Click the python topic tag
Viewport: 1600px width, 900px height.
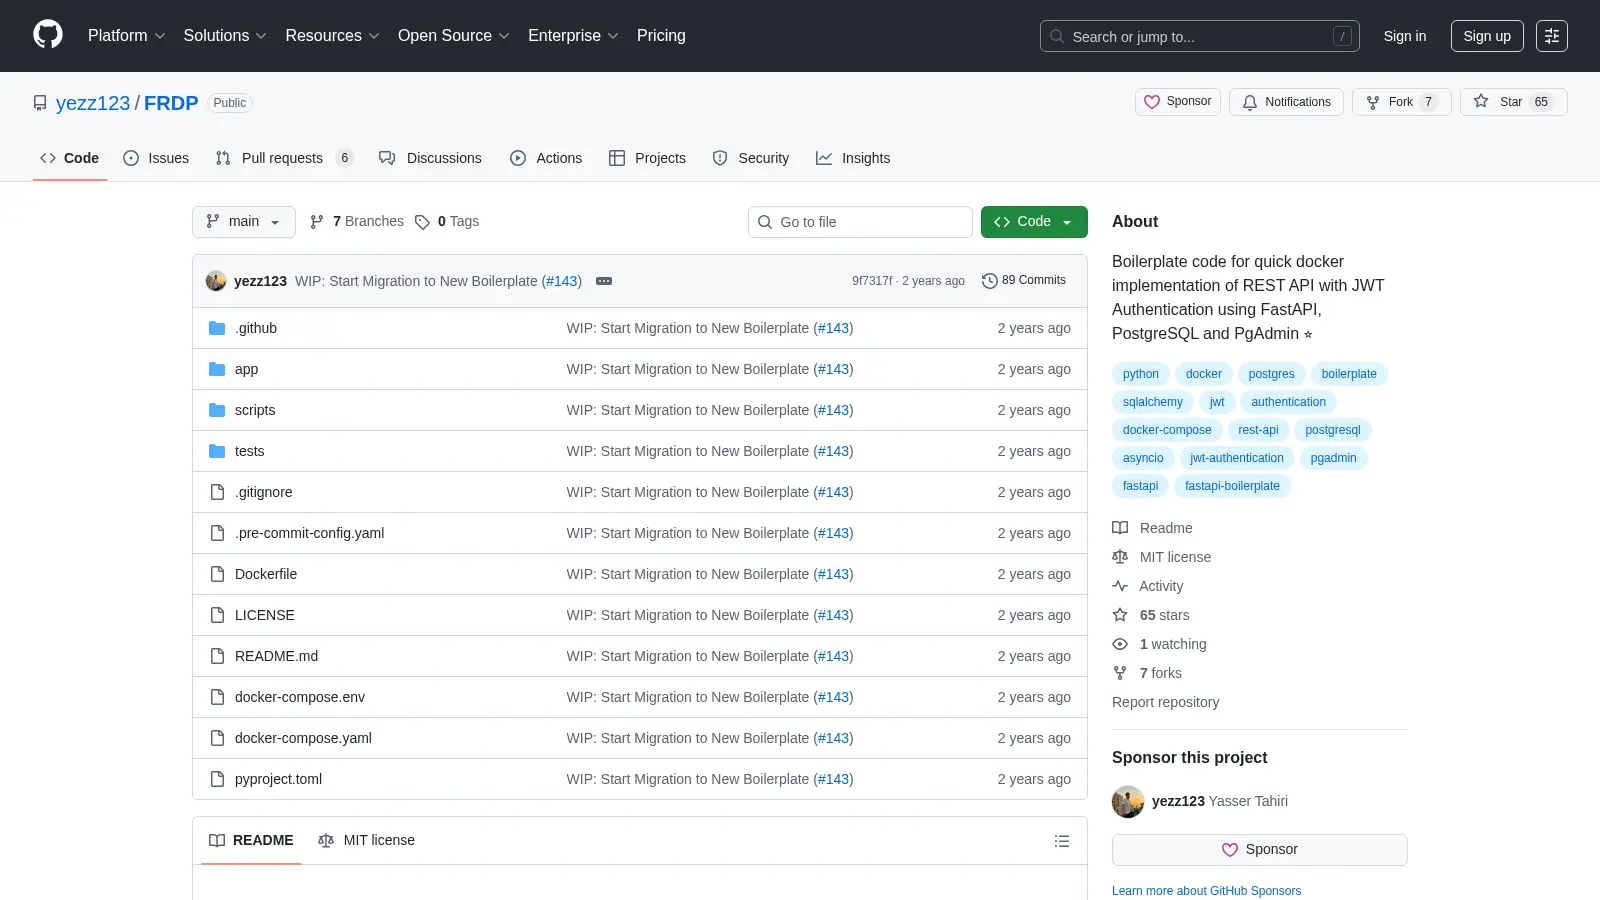[x=1140, y=374]
